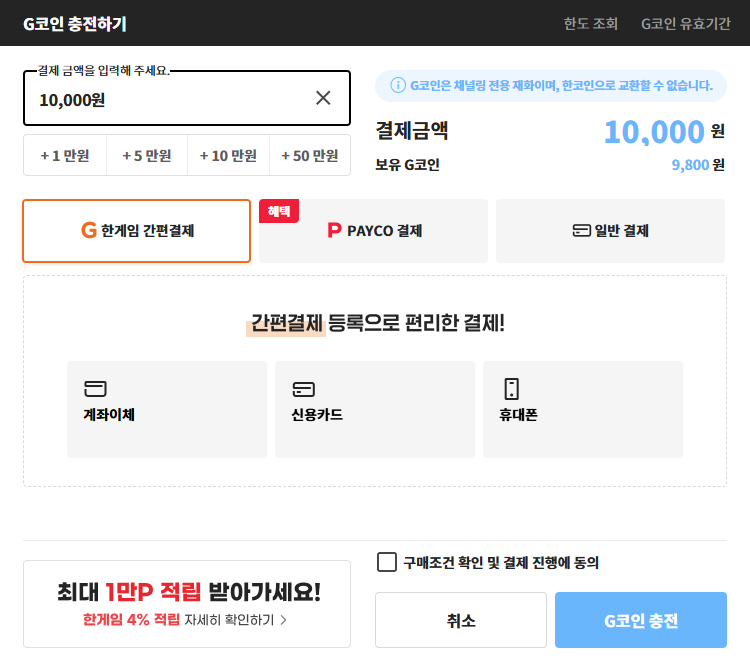Screen dimensions: 750x668
Task: Open 한게임 4% 적립 자세히 확인하기 link
Action: [x=185, y=620]
